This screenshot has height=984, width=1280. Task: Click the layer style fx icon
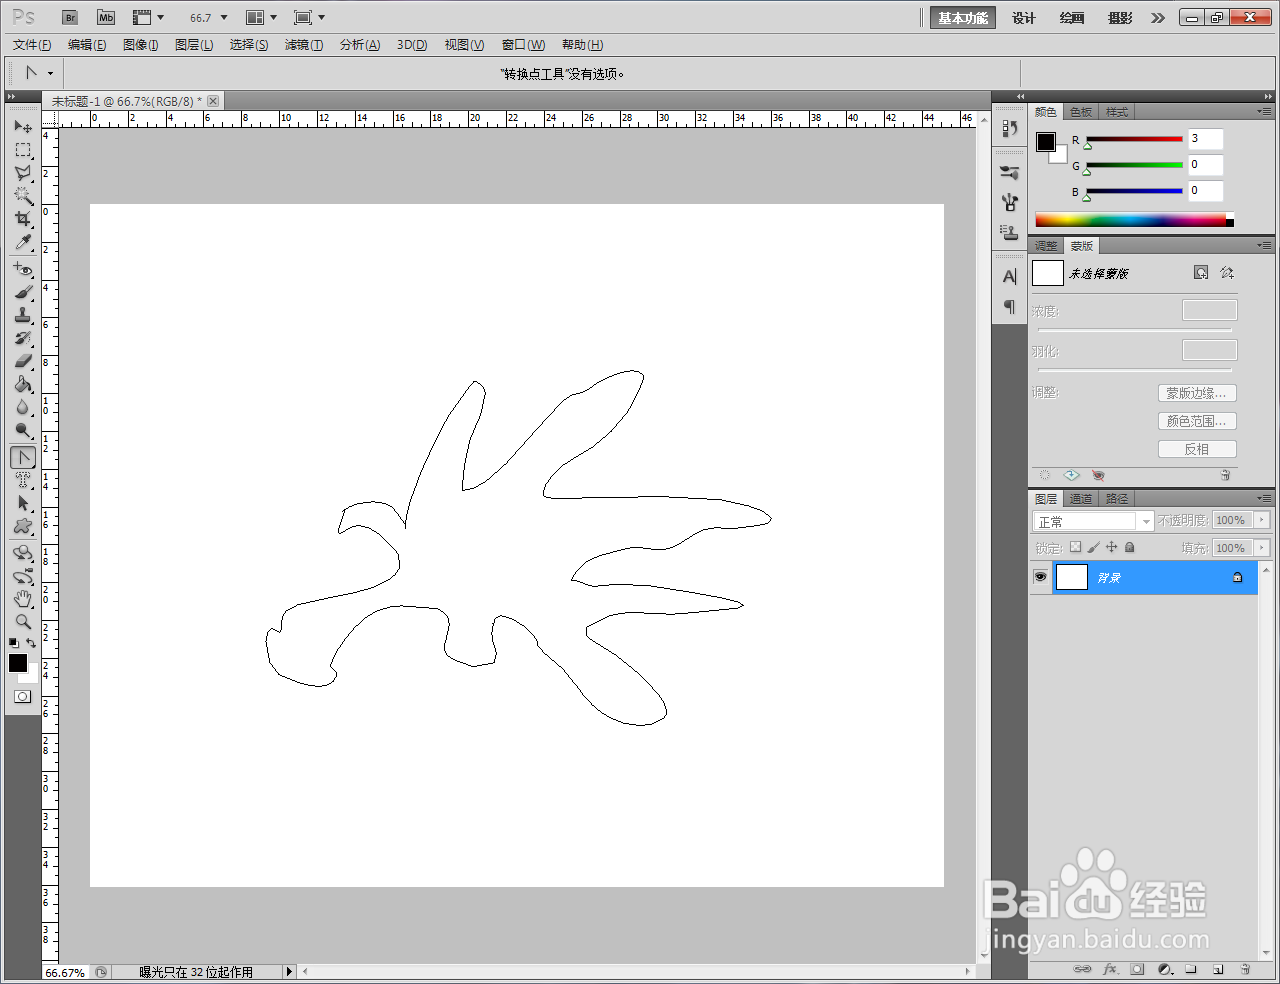[1110, 969]
